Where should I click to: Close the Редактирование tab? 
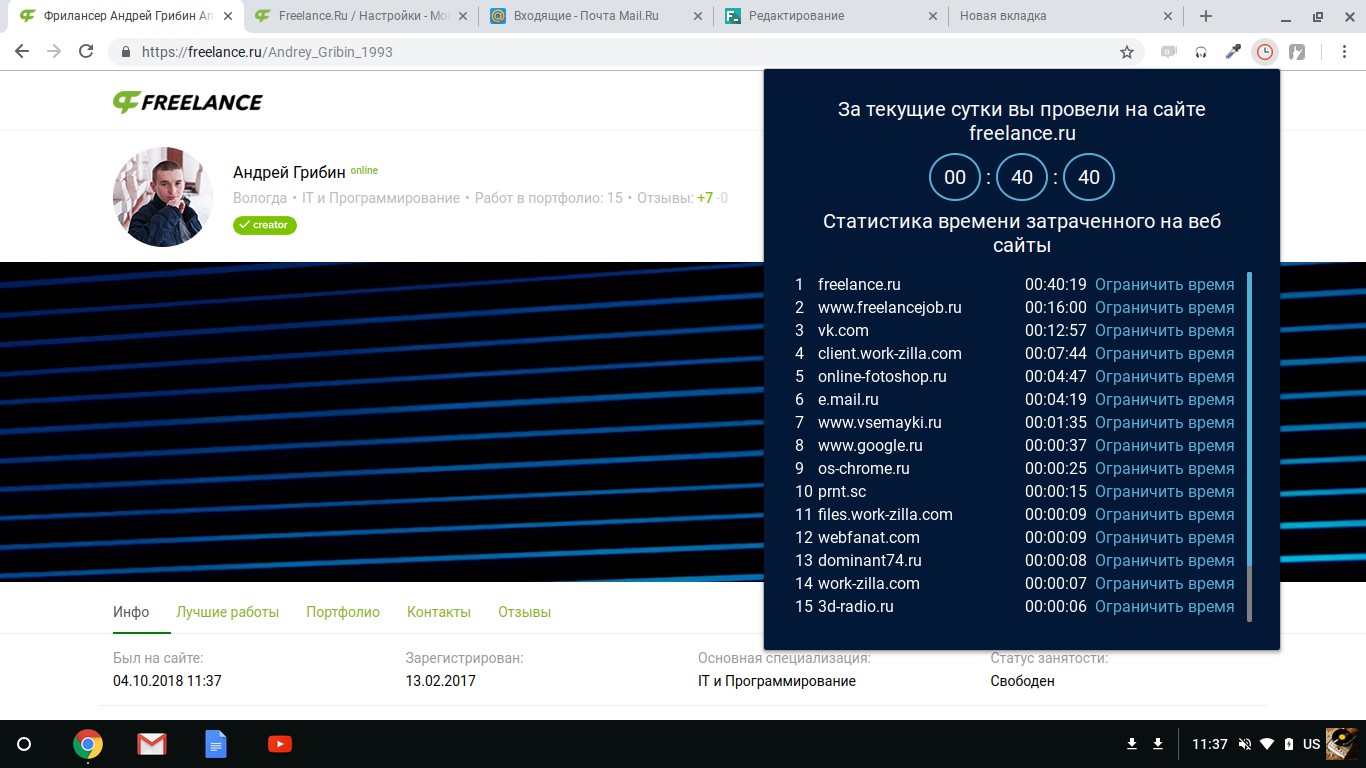[933, 16]
